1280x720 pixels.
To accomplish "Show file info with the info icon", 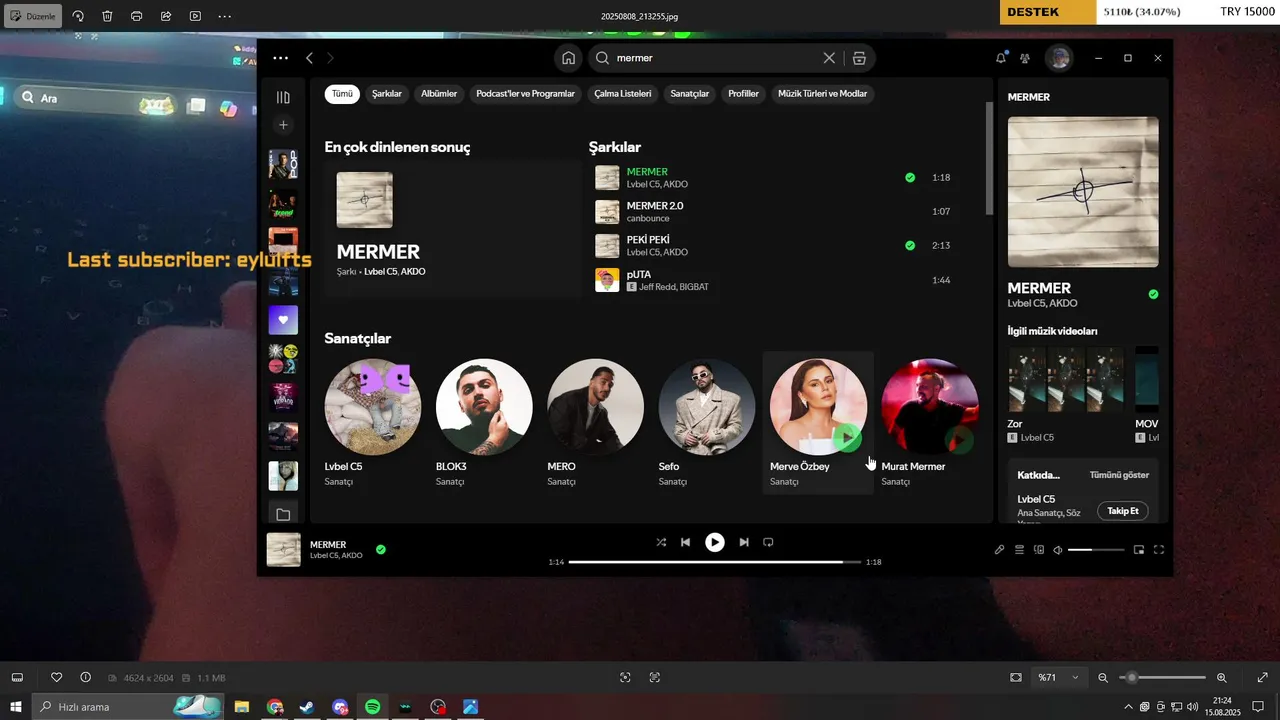I will 85,677.
